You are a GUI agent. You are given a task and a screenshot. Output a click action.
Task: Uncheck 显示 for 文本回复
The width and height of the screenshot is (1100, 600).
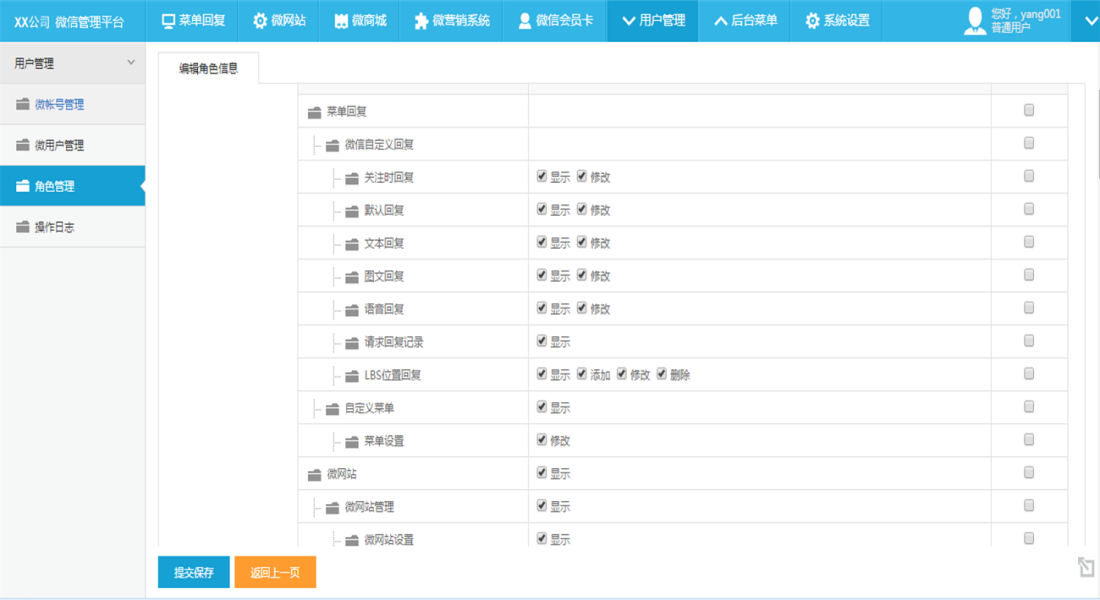point(542,242)
